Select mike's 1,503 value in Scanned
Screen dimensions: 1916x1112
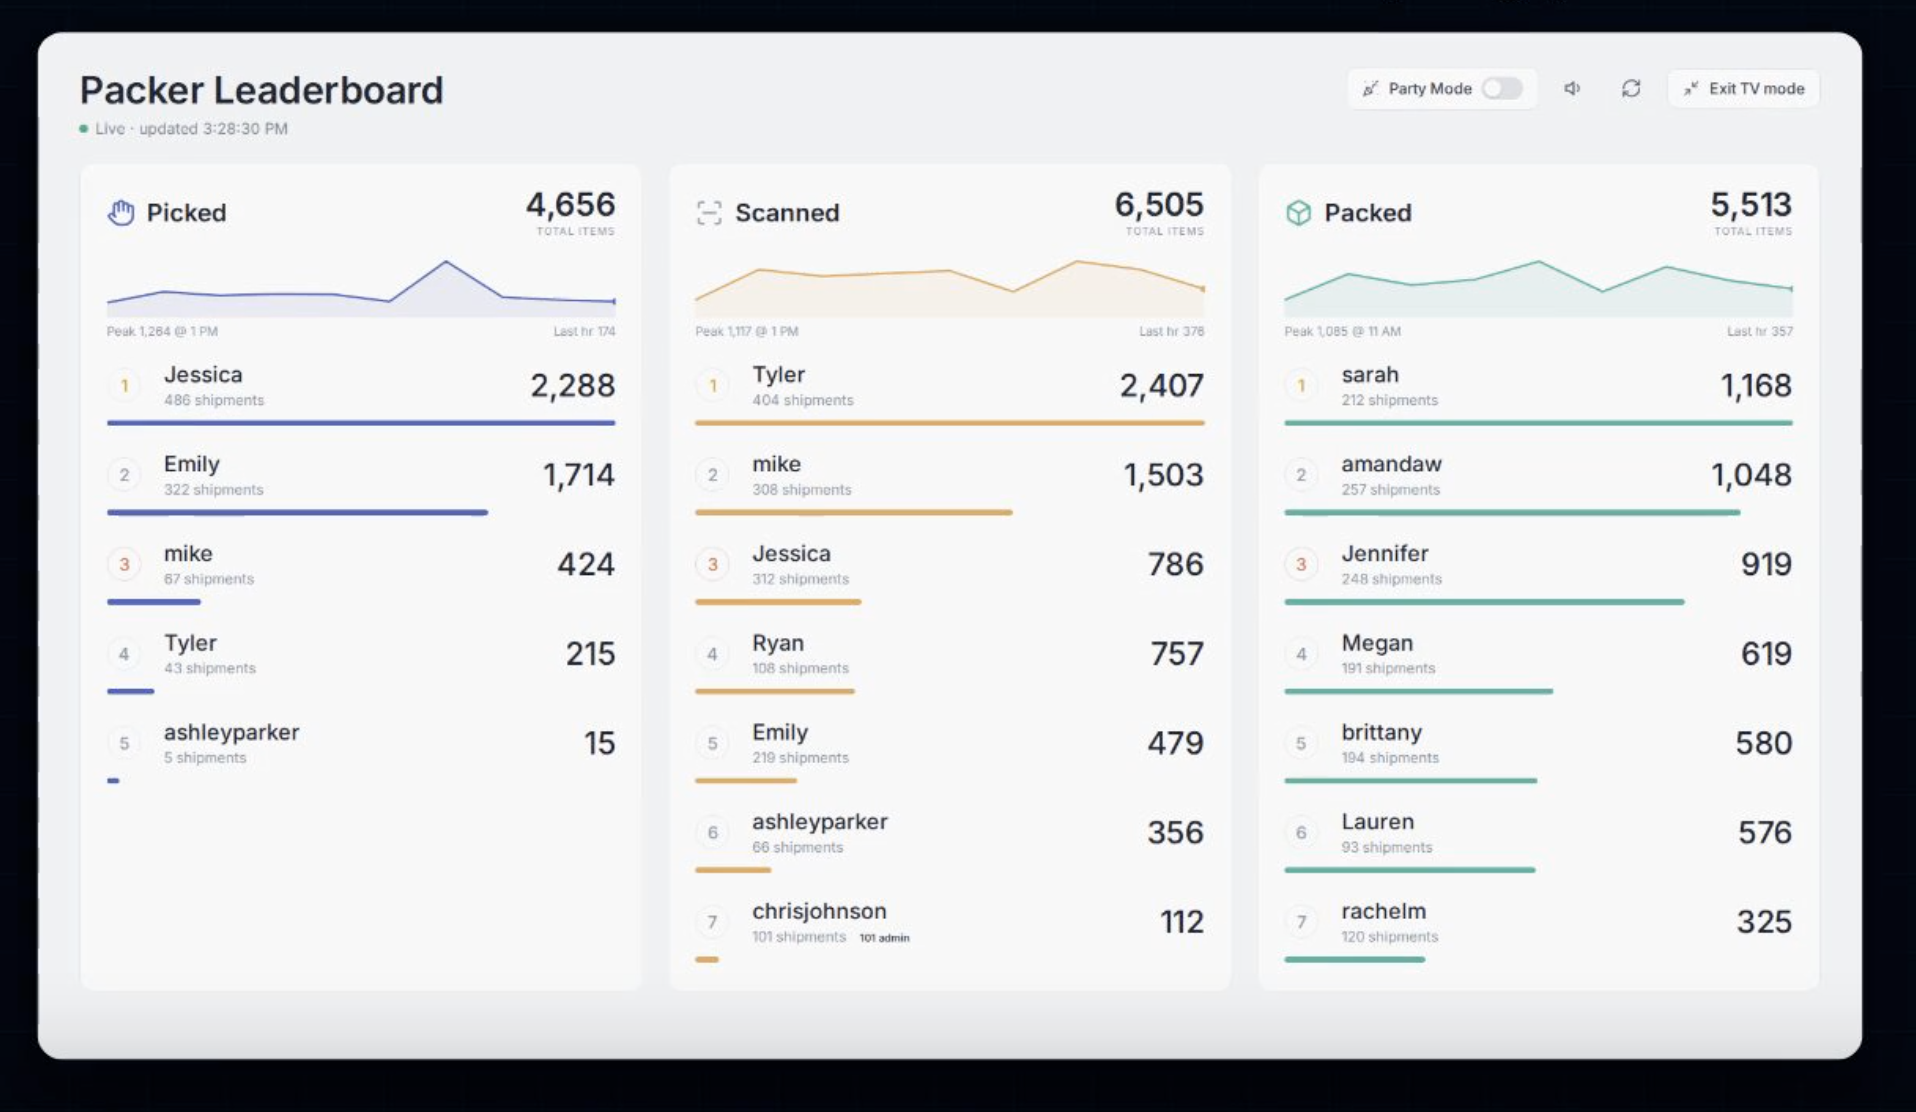click(x=1163, y=475)
